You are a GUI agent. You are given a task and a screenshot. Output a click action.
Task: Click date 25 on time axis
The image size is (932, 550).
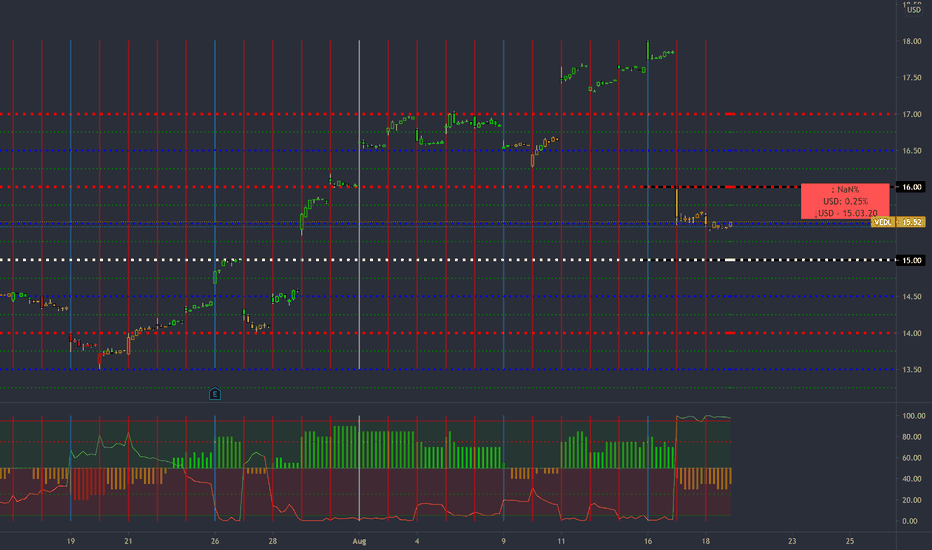pos(850,542)
